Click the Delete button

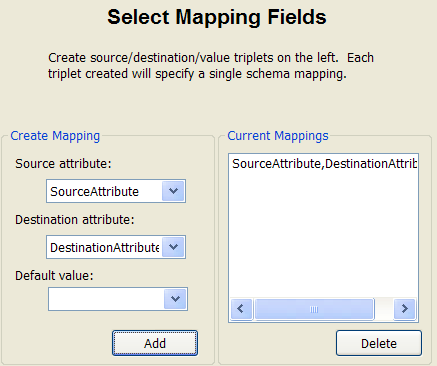click(379, 343)
